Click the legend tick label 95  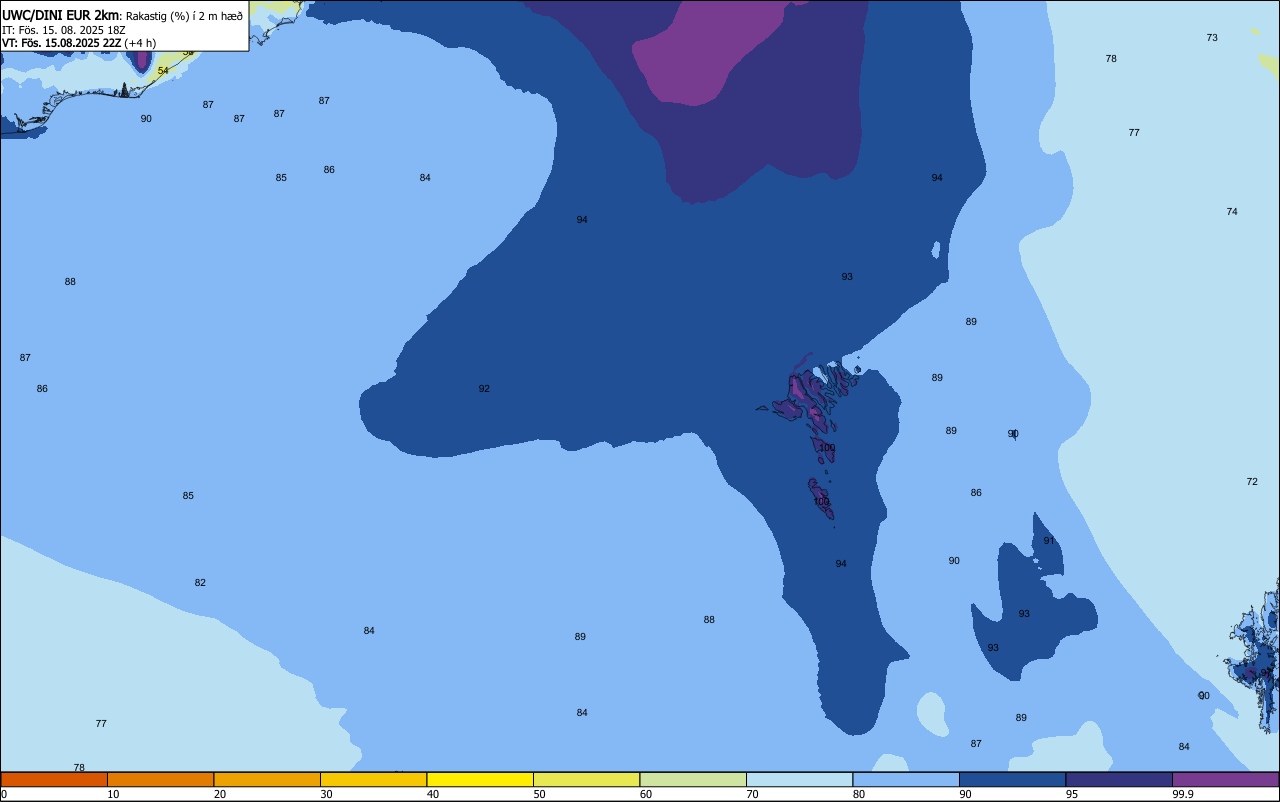1072,794
